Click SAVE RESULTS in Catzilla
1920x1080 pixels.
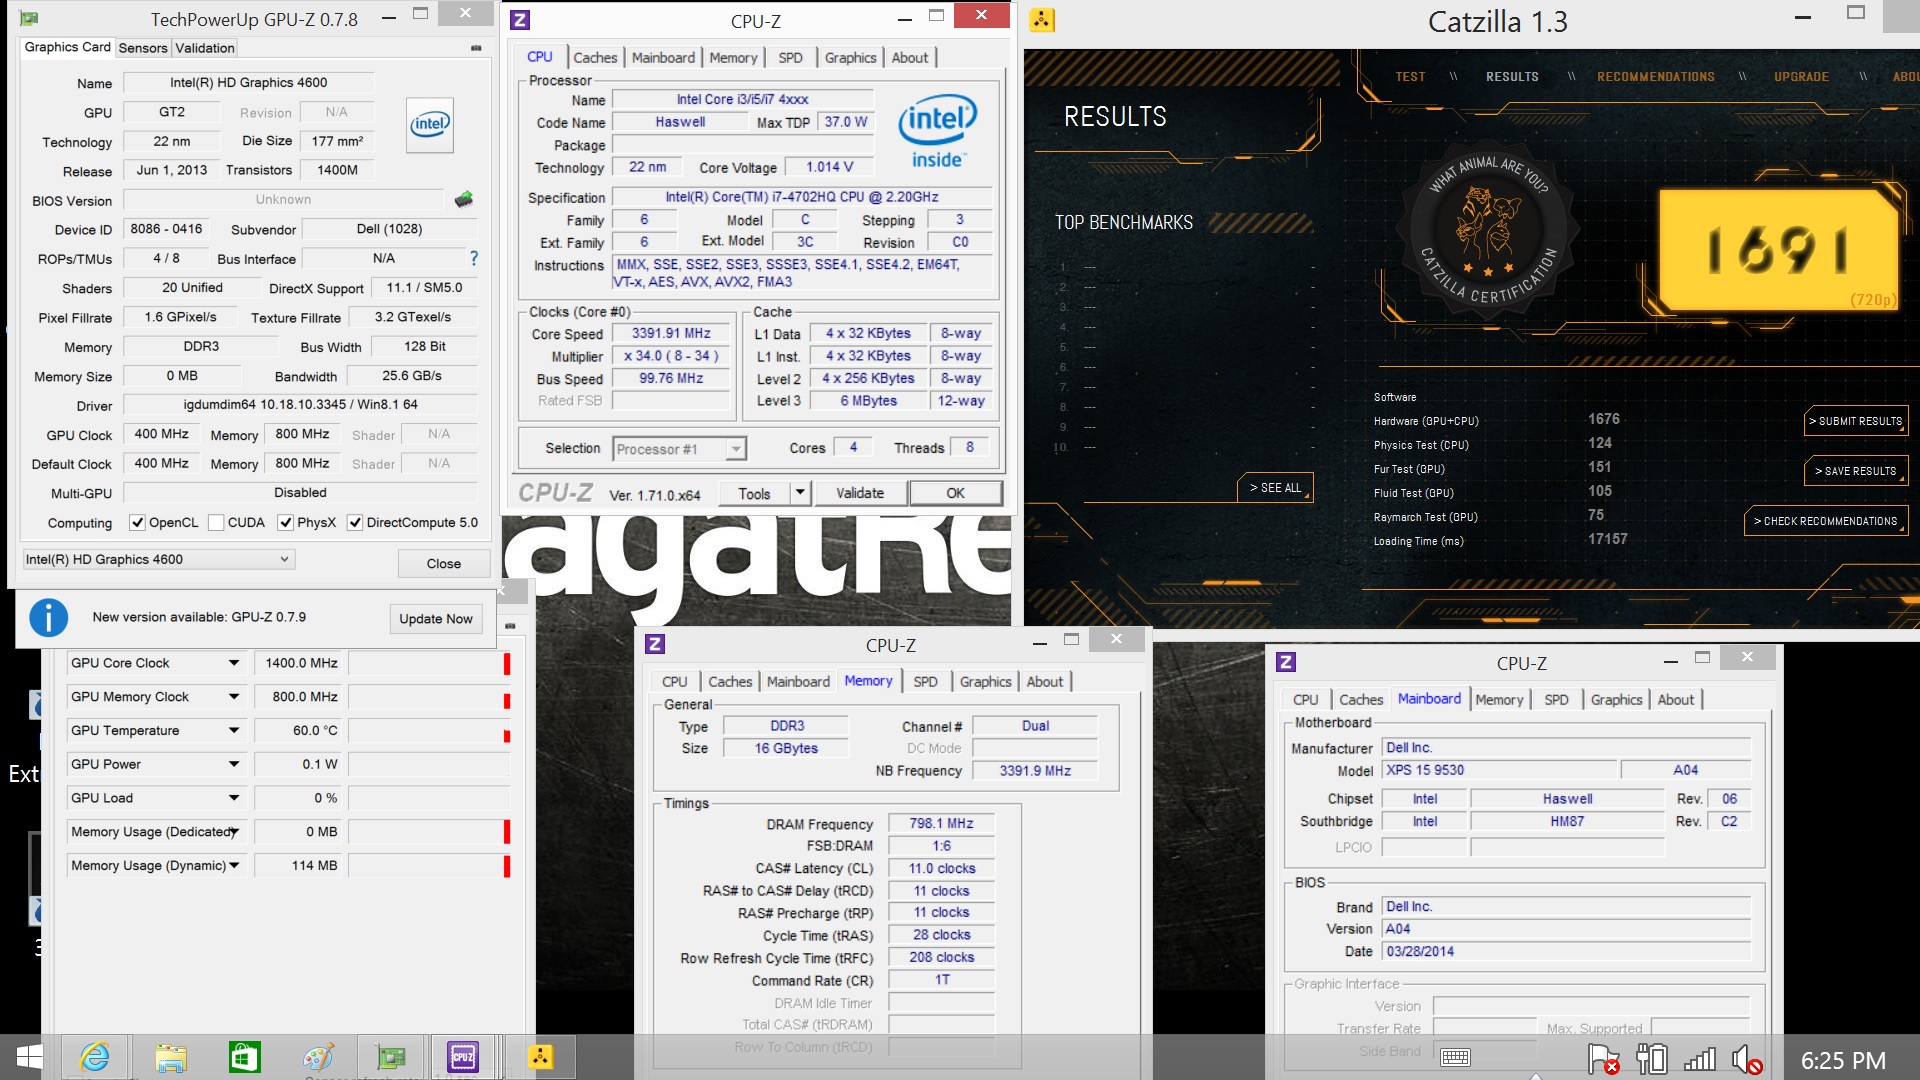pyautogui.click(x=1855, y=471)
